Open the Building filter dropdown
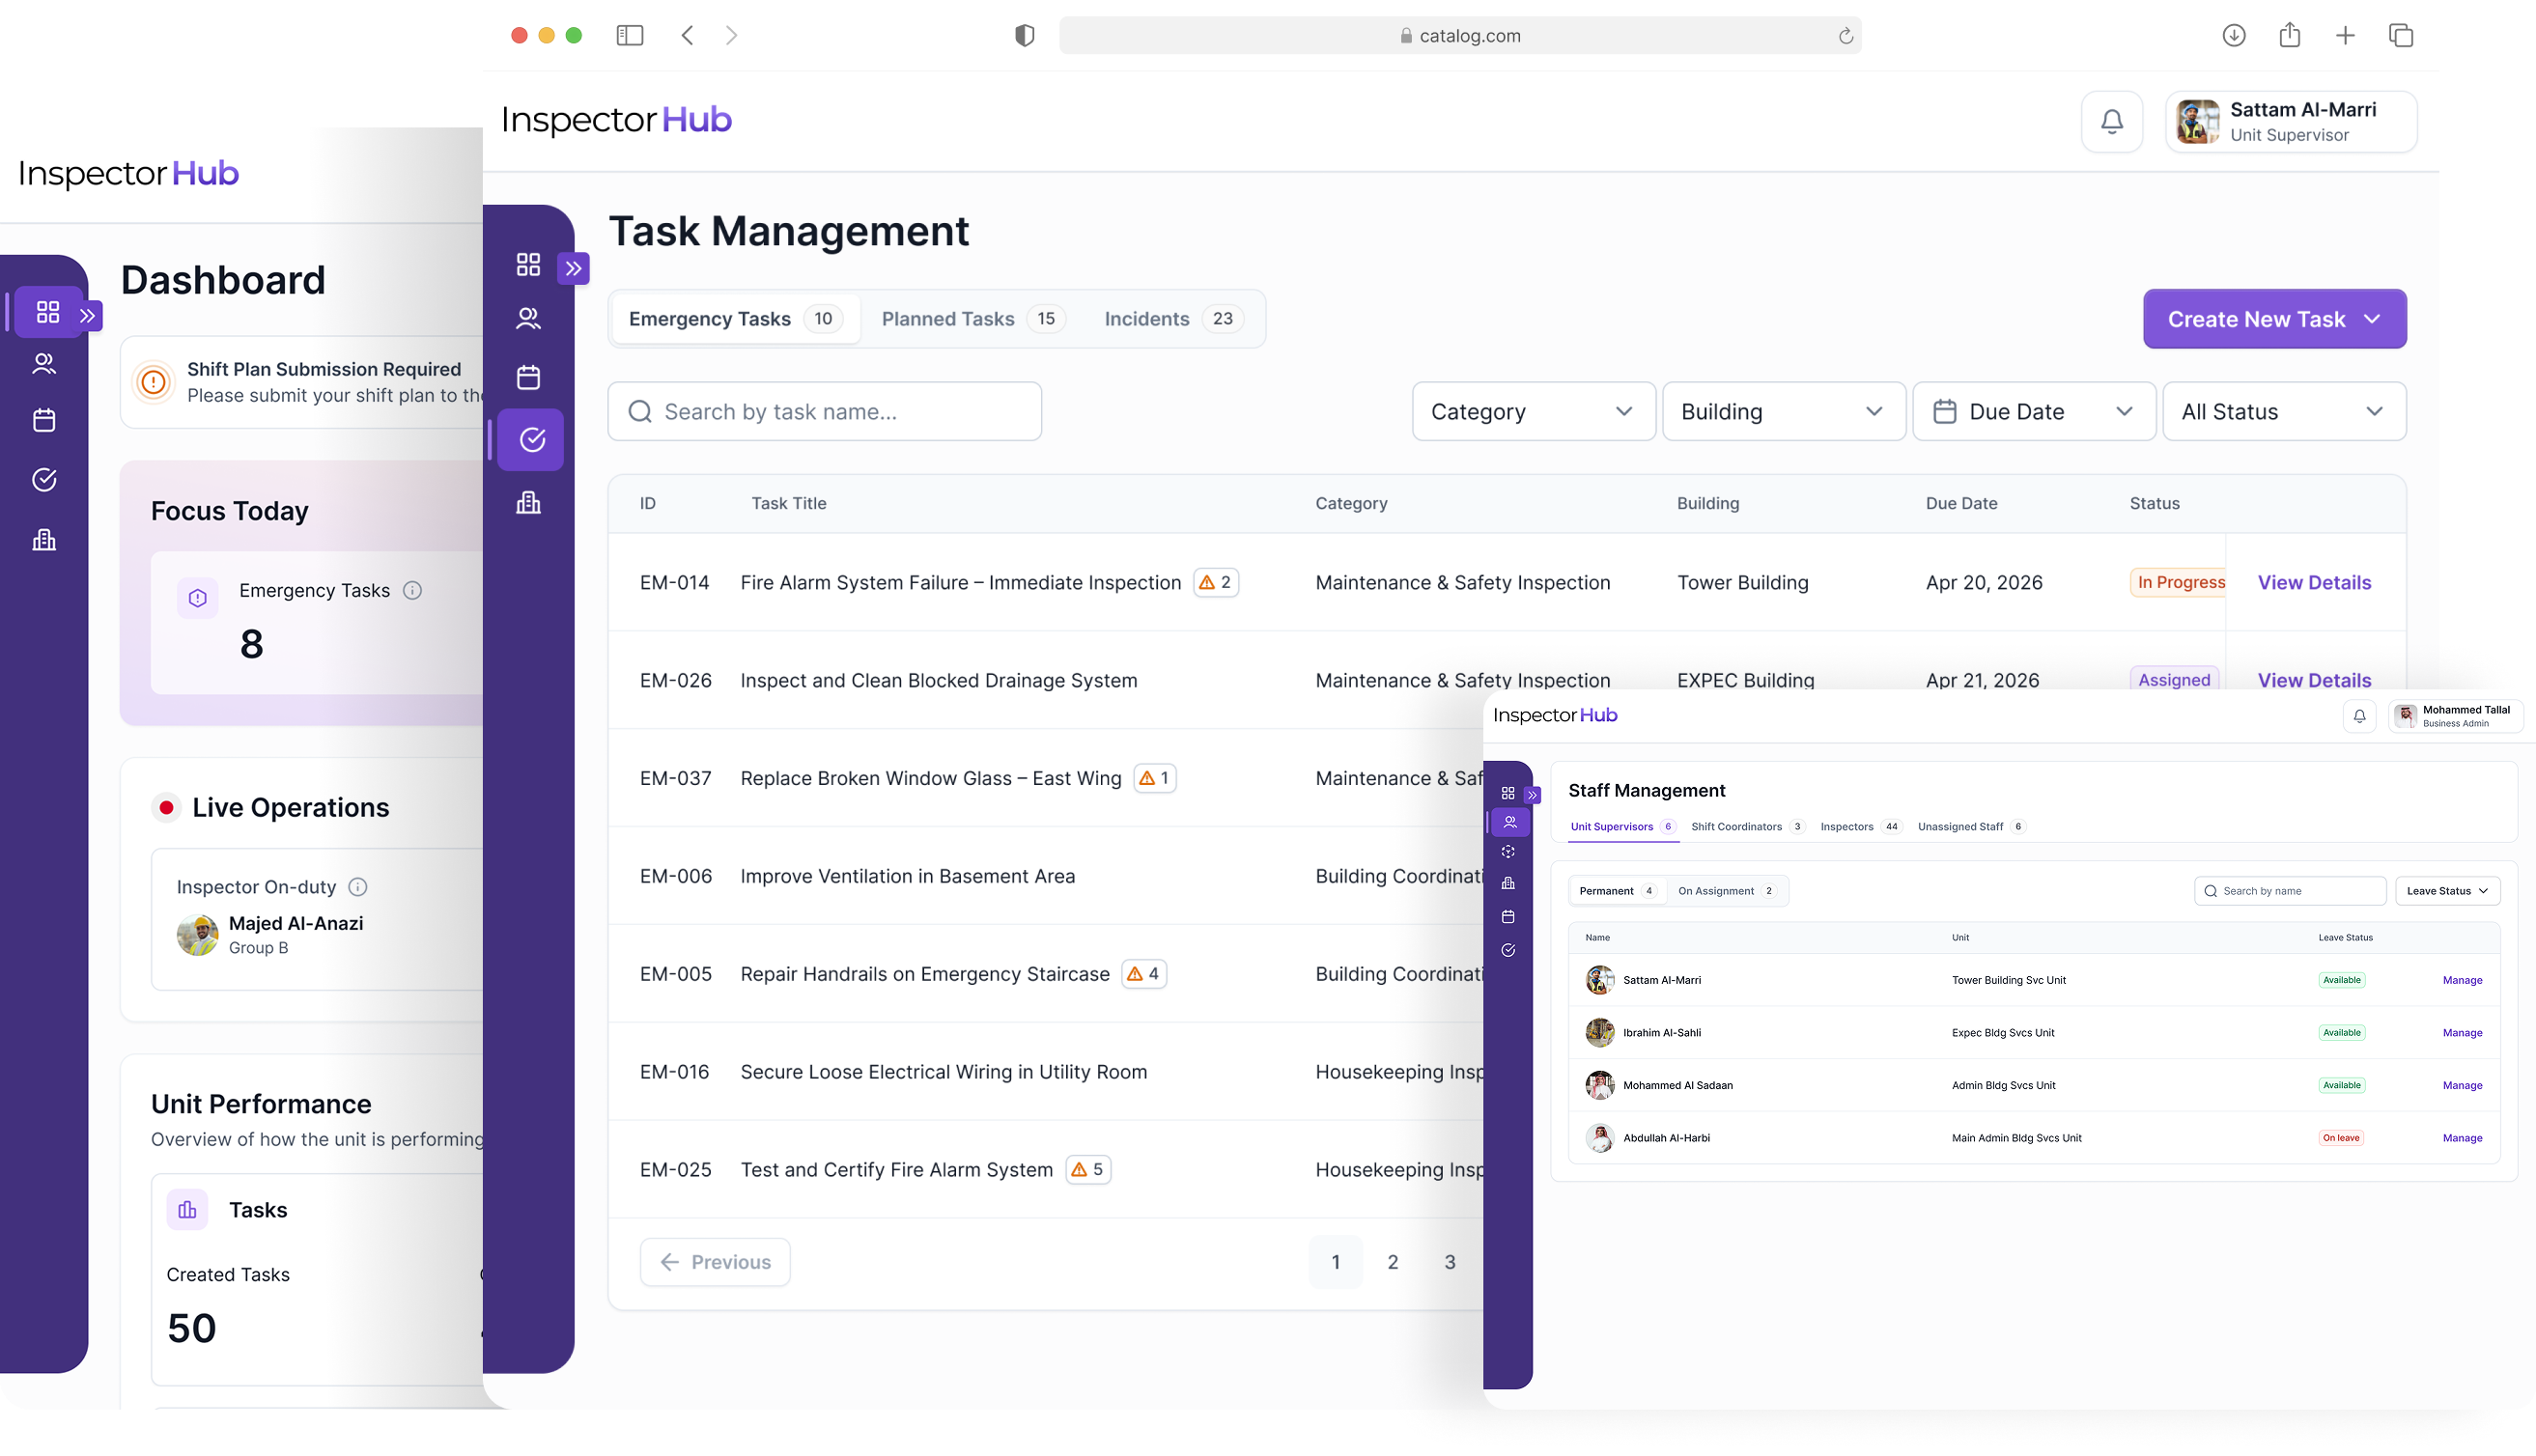The height and width of the screenshot is (1456, 2536). click(x=1783, y=412)
